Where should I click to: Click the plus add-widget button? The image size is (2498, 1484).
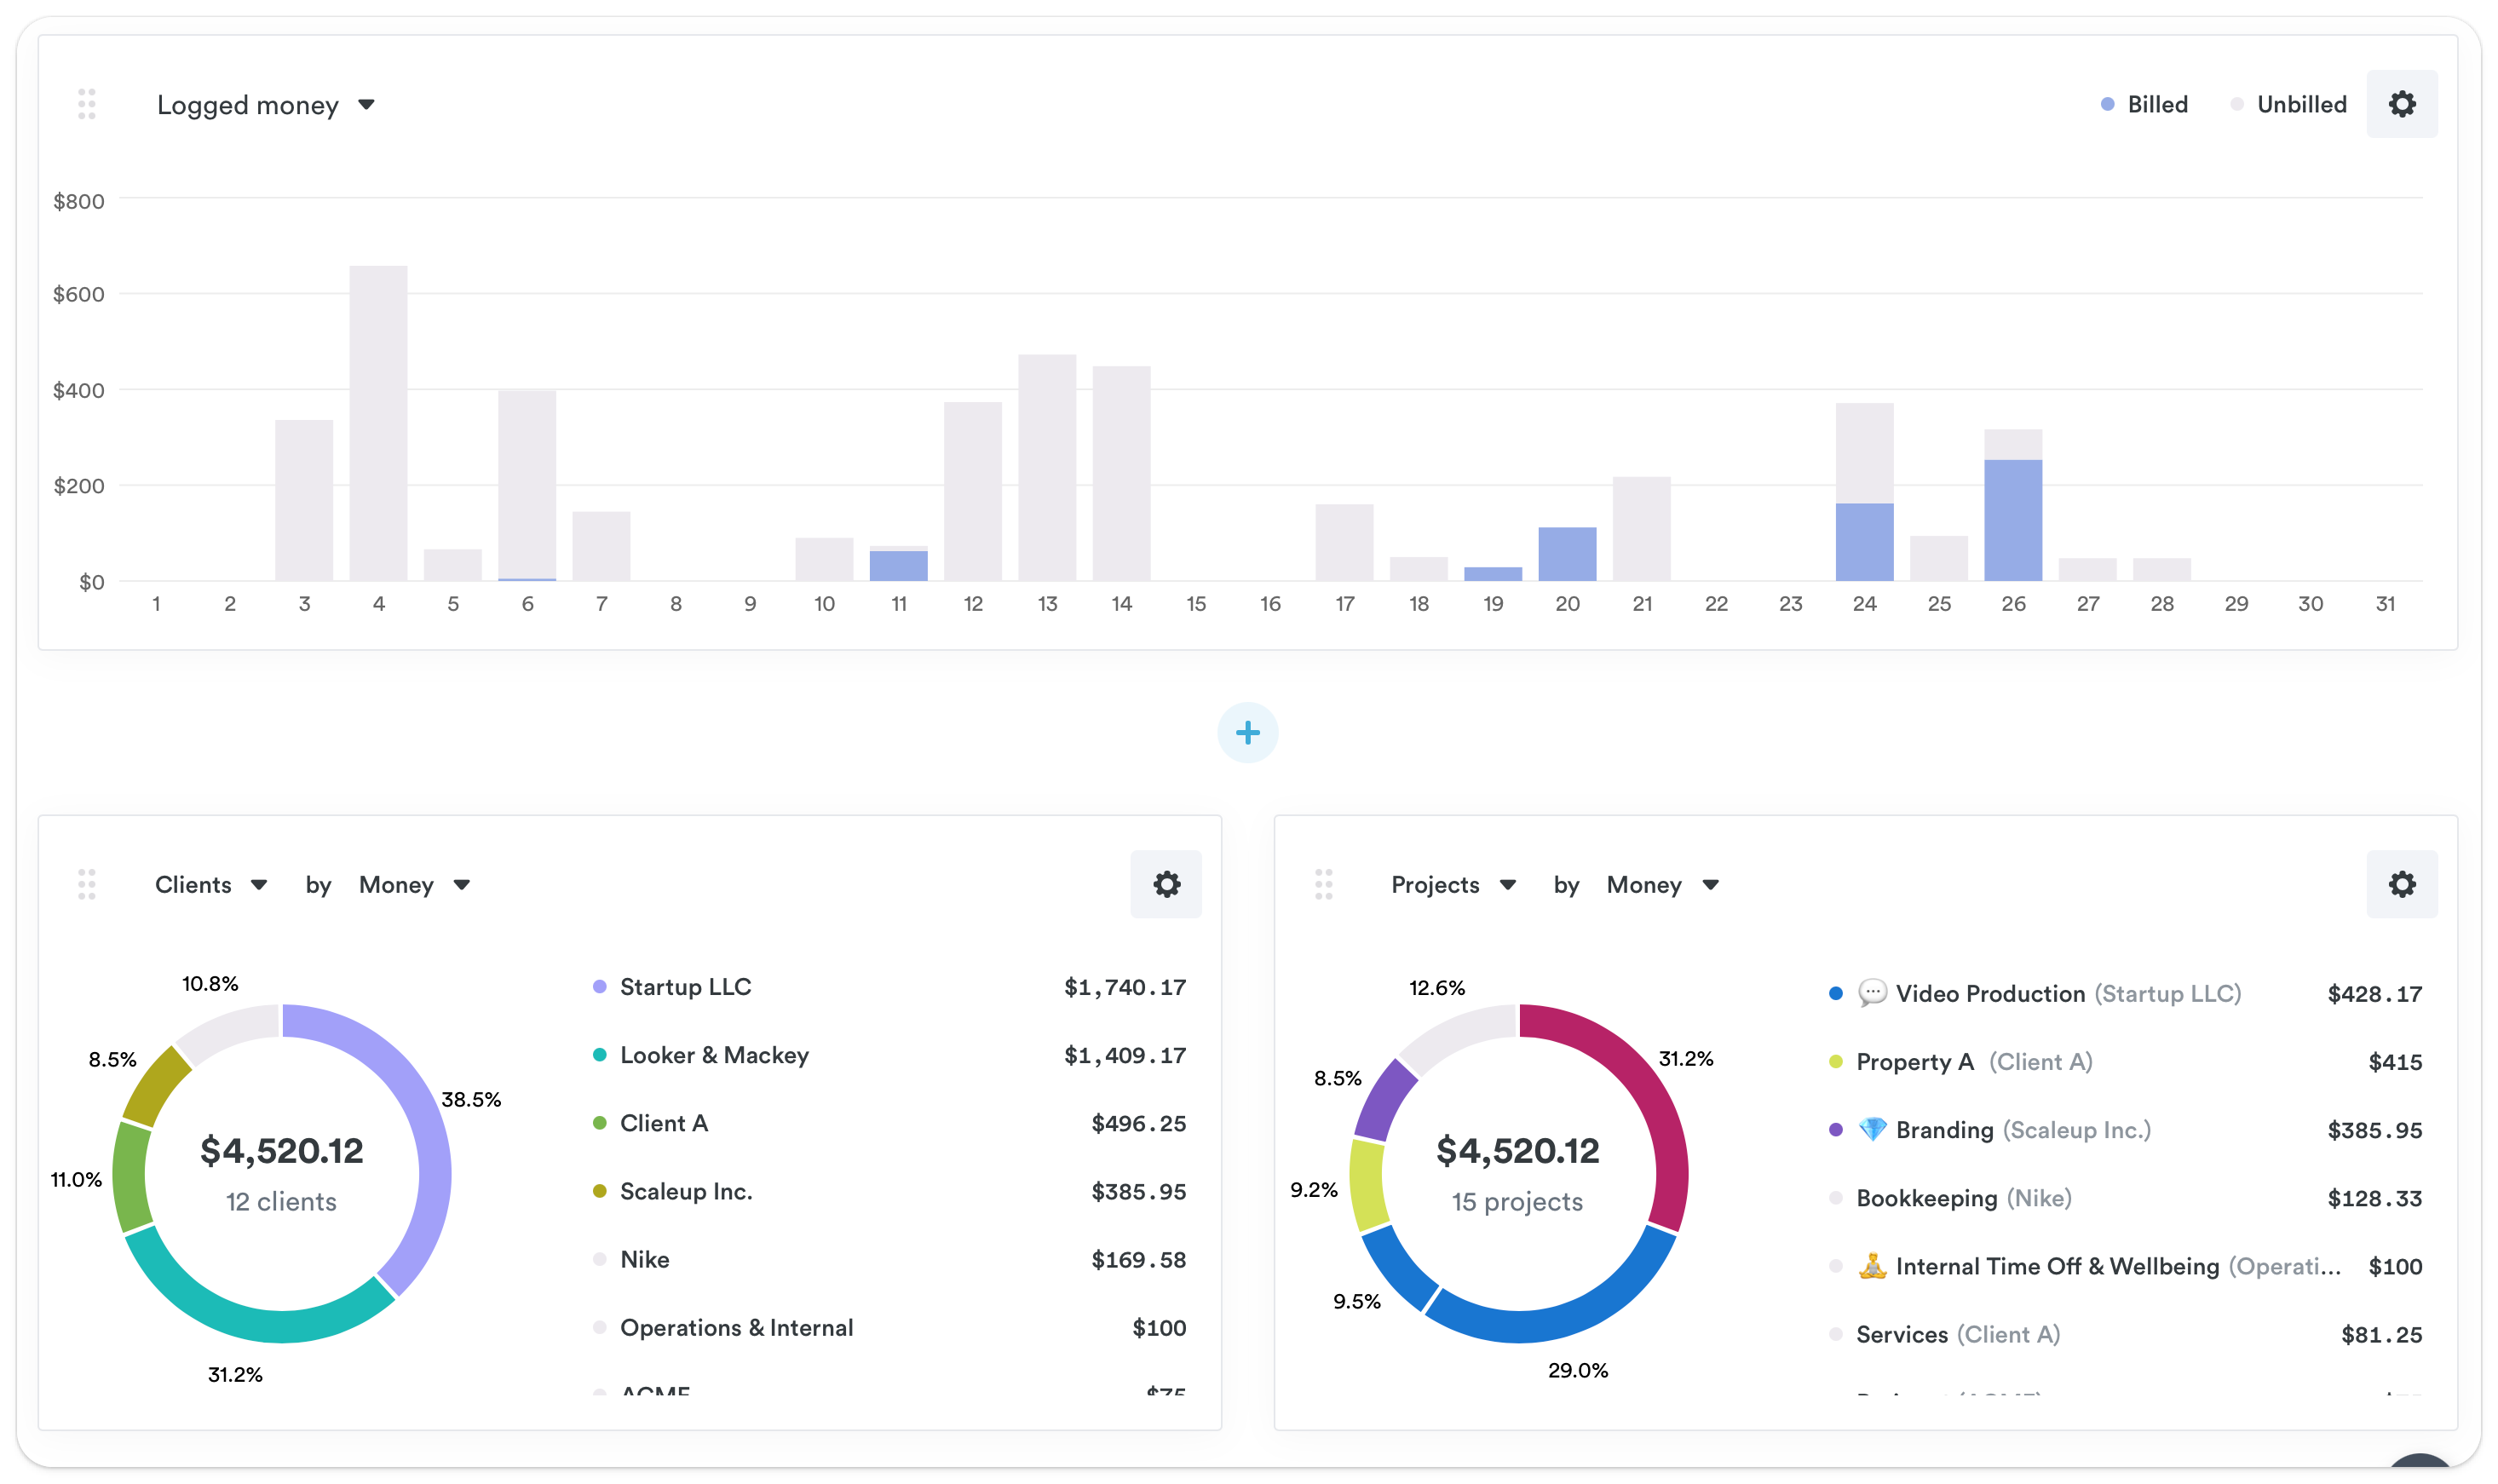pos(1247,733)
